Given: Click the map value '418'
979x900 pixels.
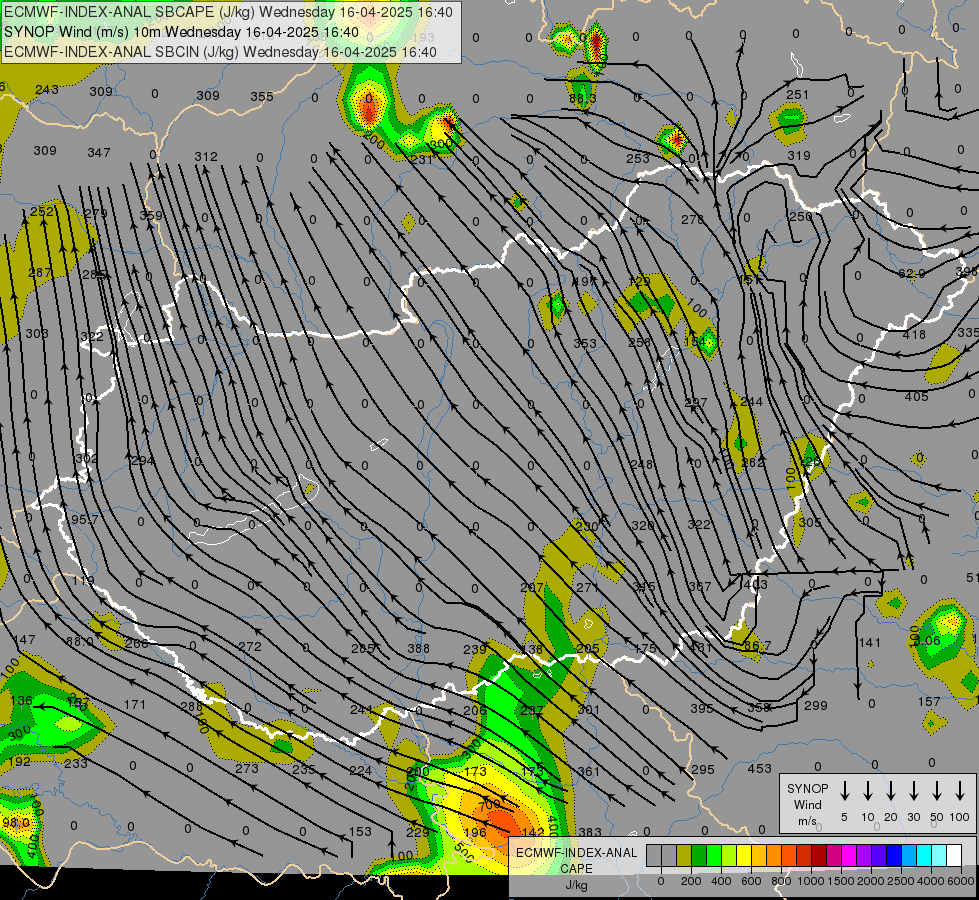Looking at the screenshot, I should pos(914,335).
